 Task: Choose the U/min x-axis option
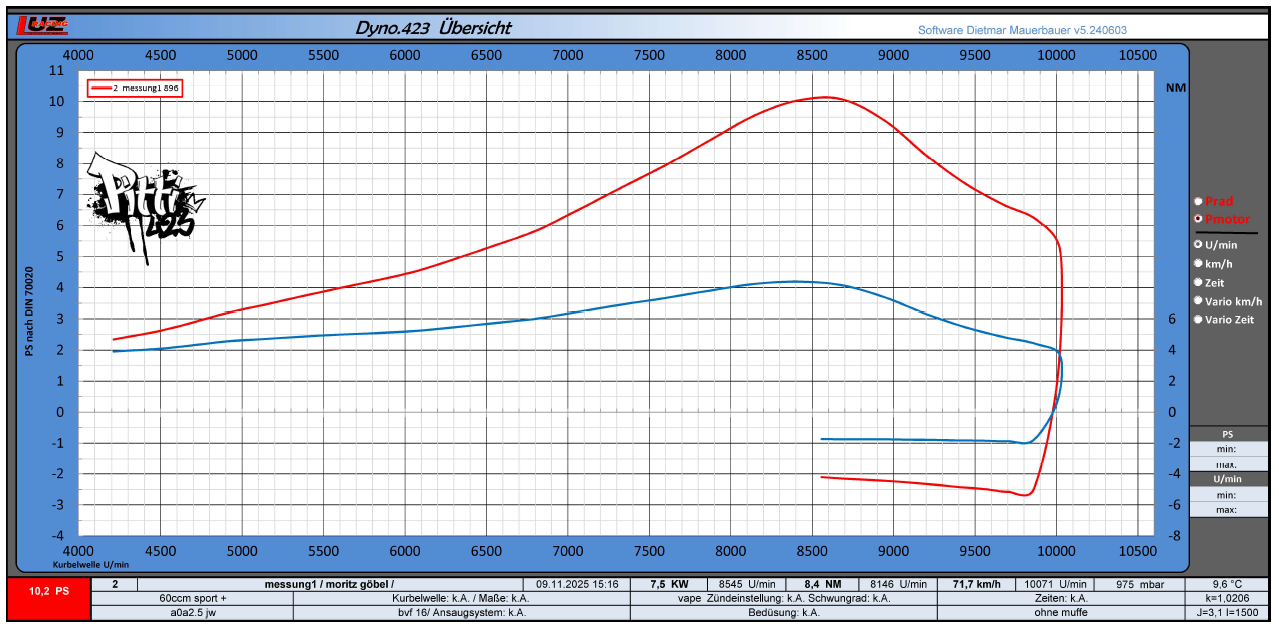pos(1199,244)
